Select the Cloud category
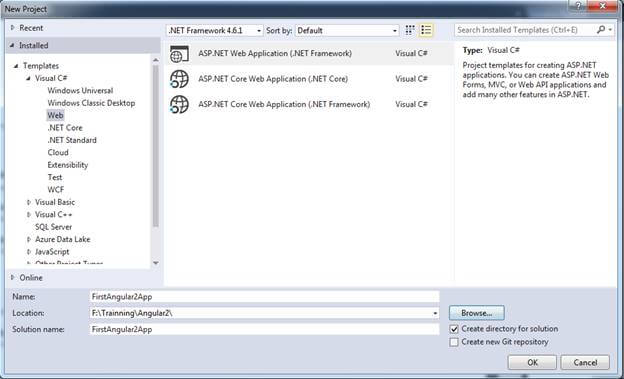Screen dimensions: 624x379 tap(58, 152)
